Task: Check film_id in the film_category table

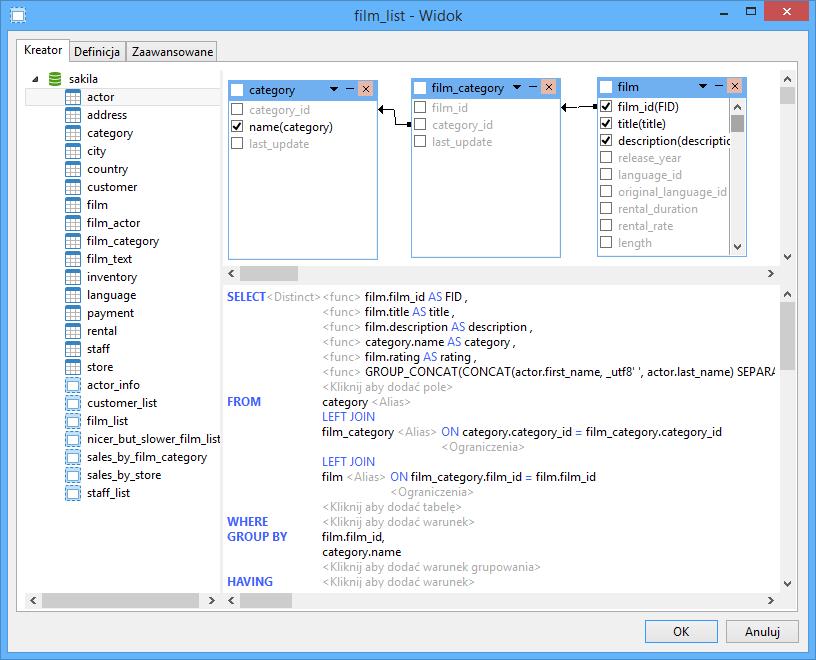Action: 420,107
